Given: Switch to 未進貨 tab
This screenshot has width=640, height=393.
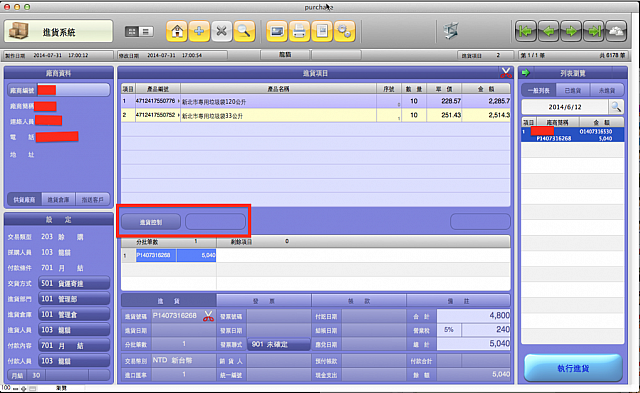Looking at the screenshot, I should point(607,90).
